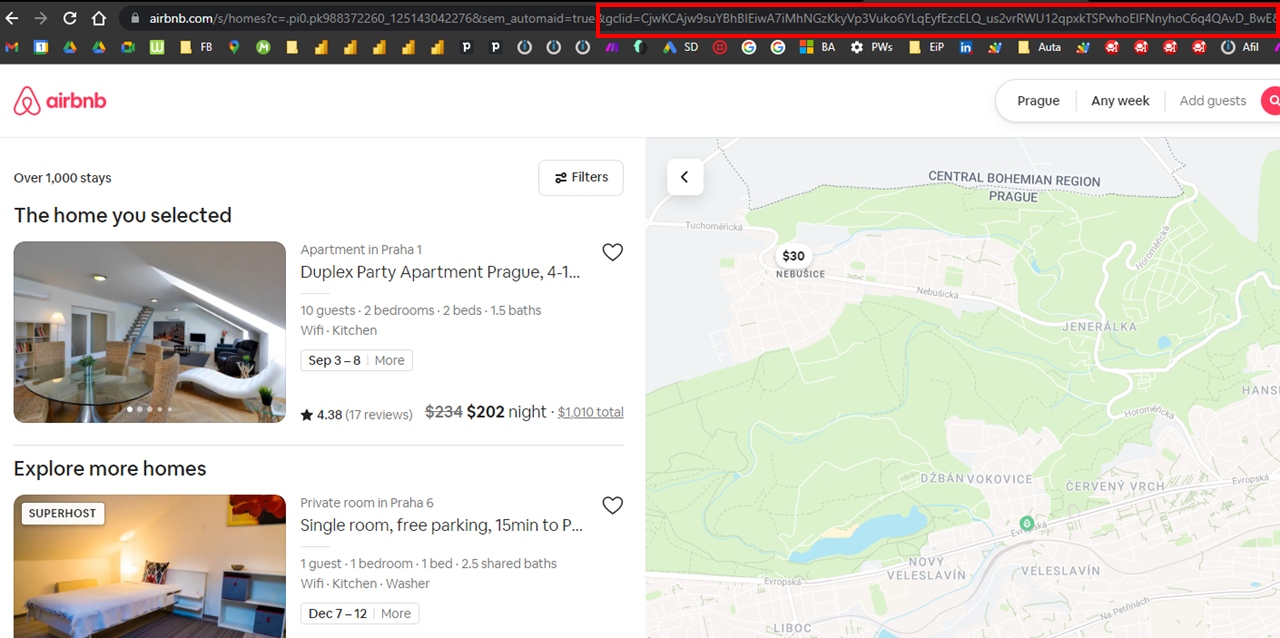Viewport: 1280px width, 638px height.
Task: Open the Filters panel
Action: tap(581, 177)
